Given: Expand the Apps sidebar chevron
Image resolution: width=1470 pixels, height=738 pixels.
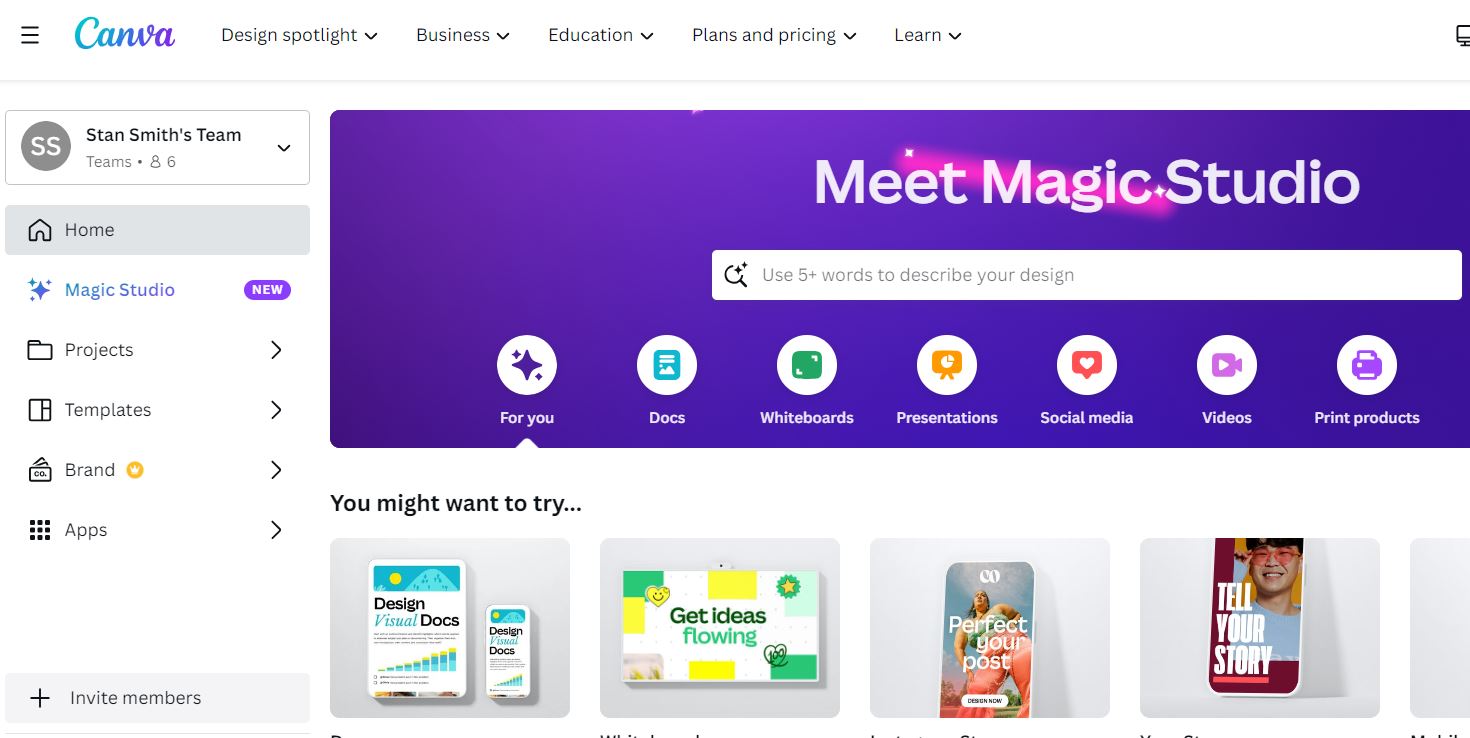Looking at the screenshot, I should pos(277,530).
